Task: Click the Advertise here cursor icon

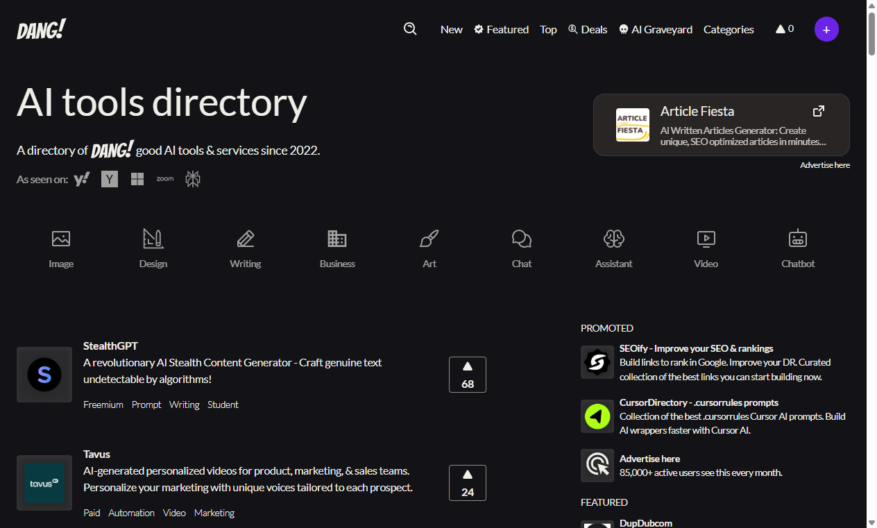Action: [597, 465]
